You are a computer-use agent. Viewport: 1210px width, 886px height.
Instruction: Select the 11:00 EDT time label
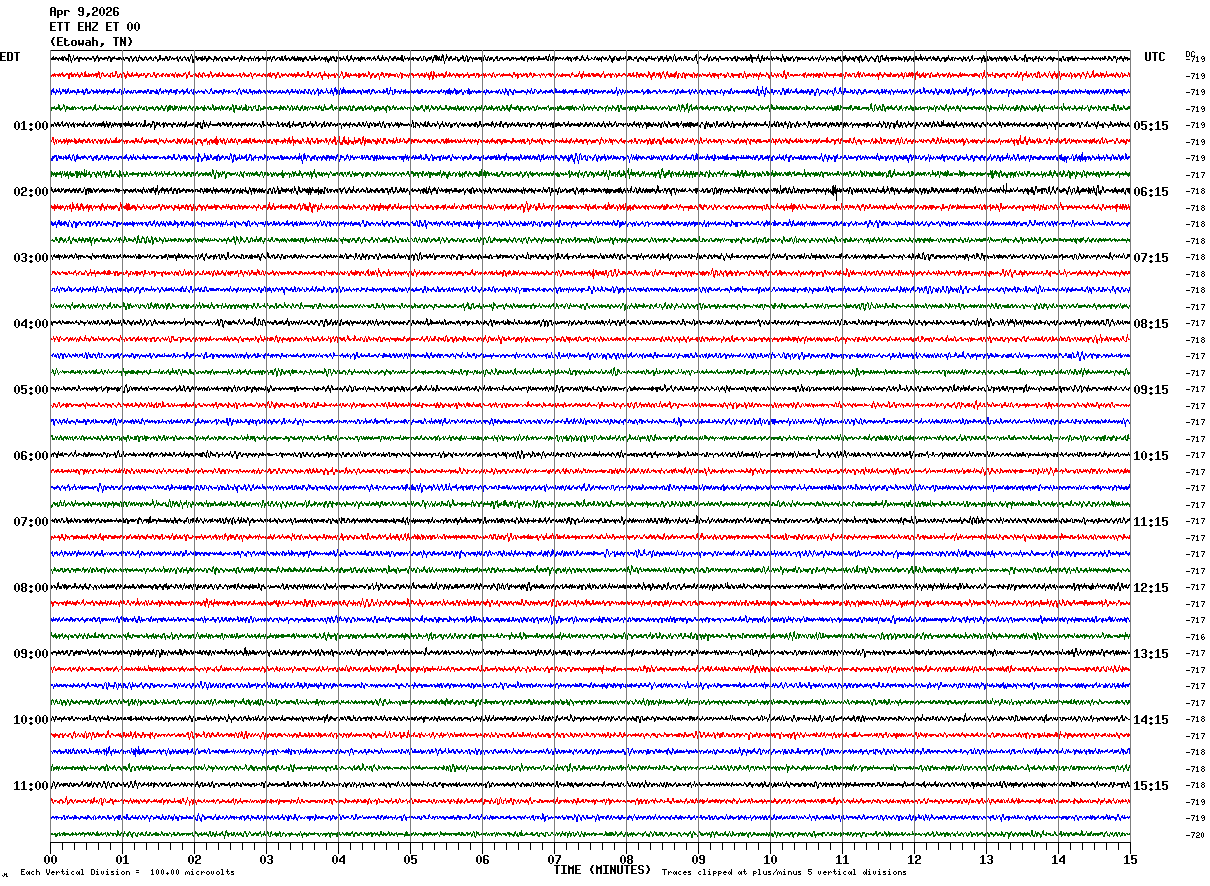click(x=31, y=786)
